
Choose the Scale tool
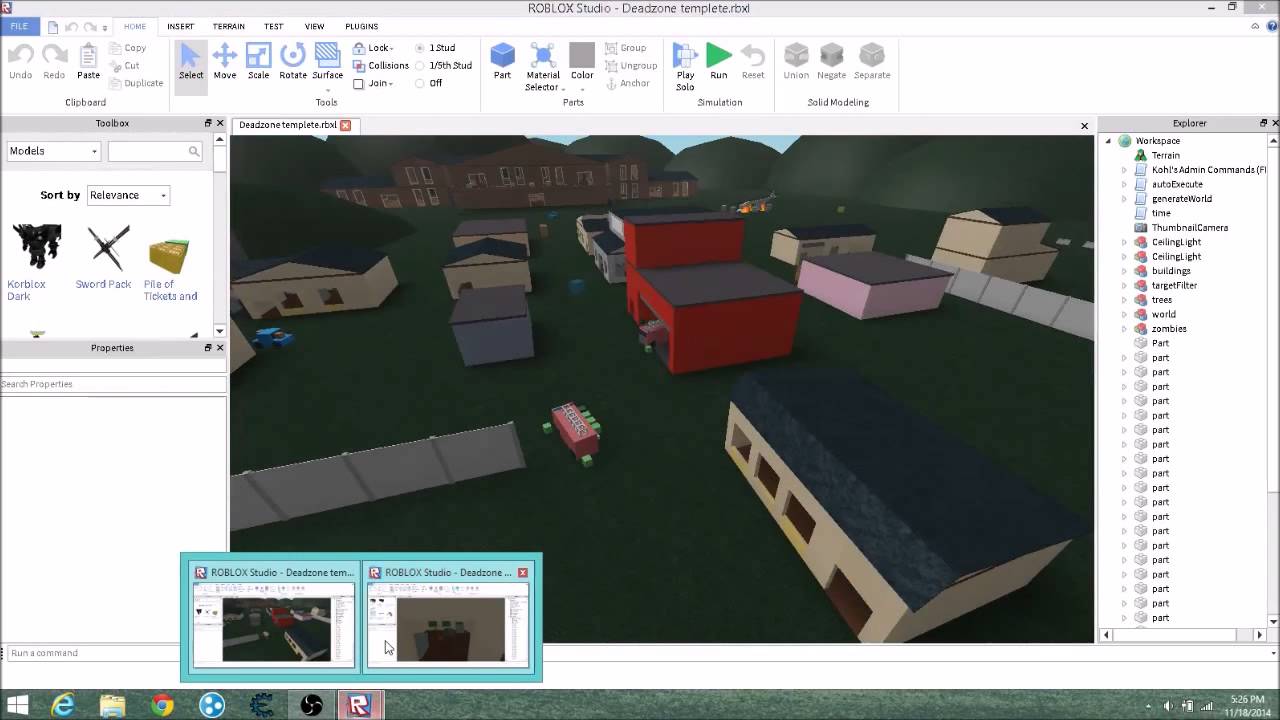[x=258, y=62]
